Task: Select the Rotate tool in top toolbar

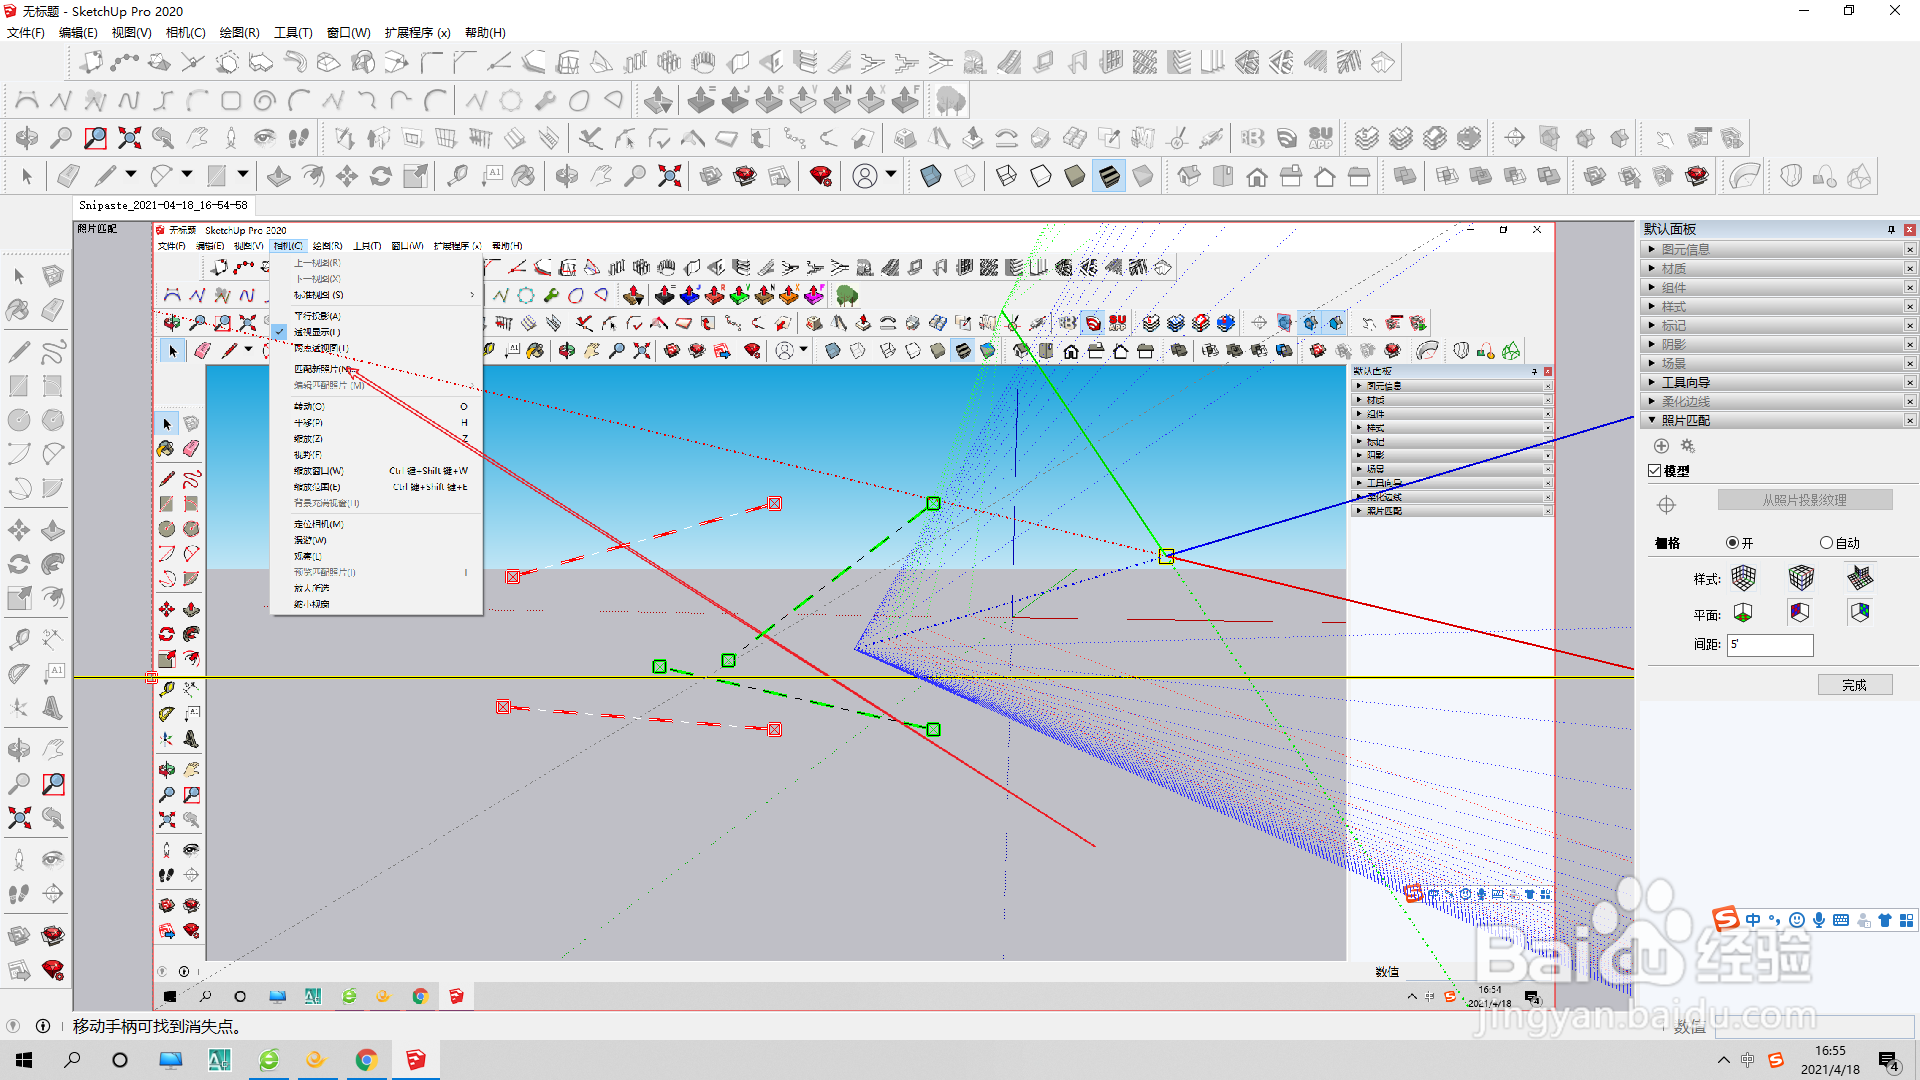Action: [x=381, y=177]
